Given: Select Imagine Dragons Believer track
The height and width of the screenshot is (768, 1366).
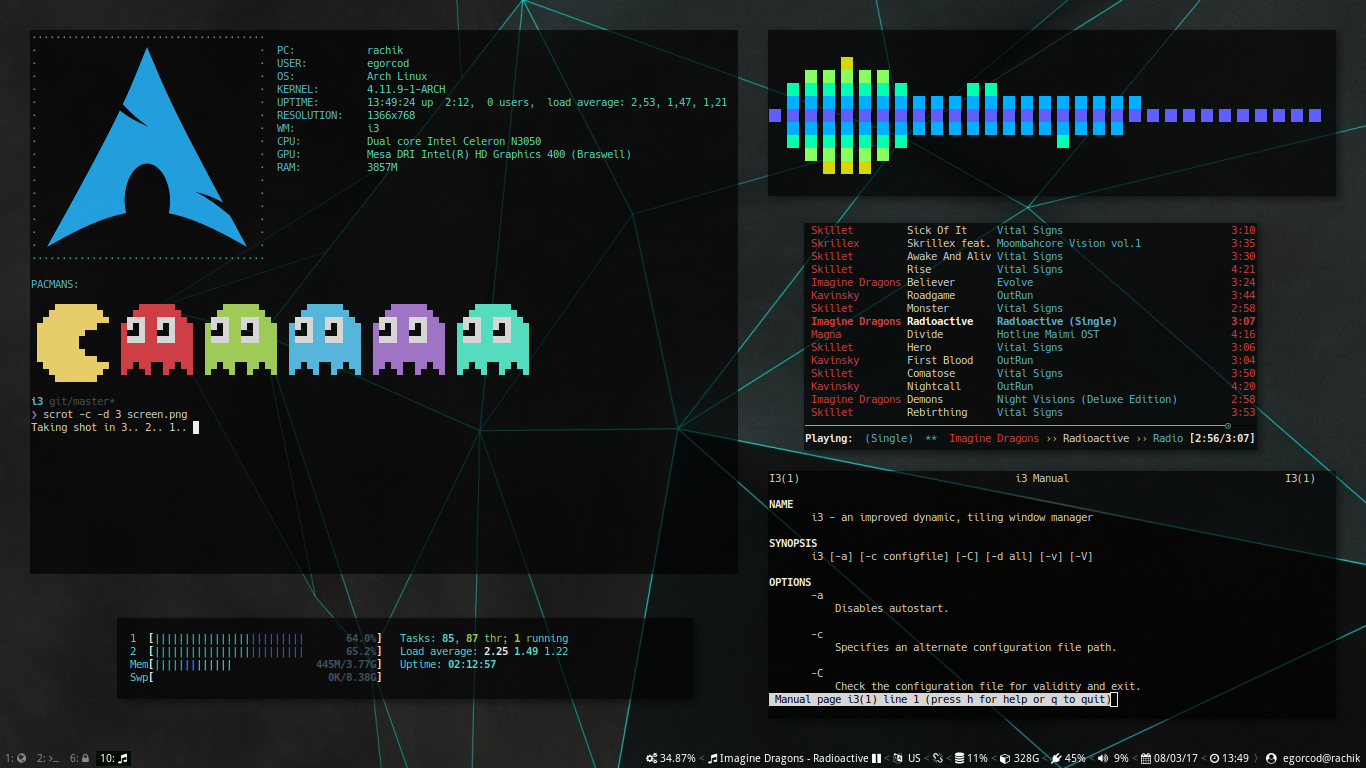Looking at the screenshot, I should [x=1032, y=282].
